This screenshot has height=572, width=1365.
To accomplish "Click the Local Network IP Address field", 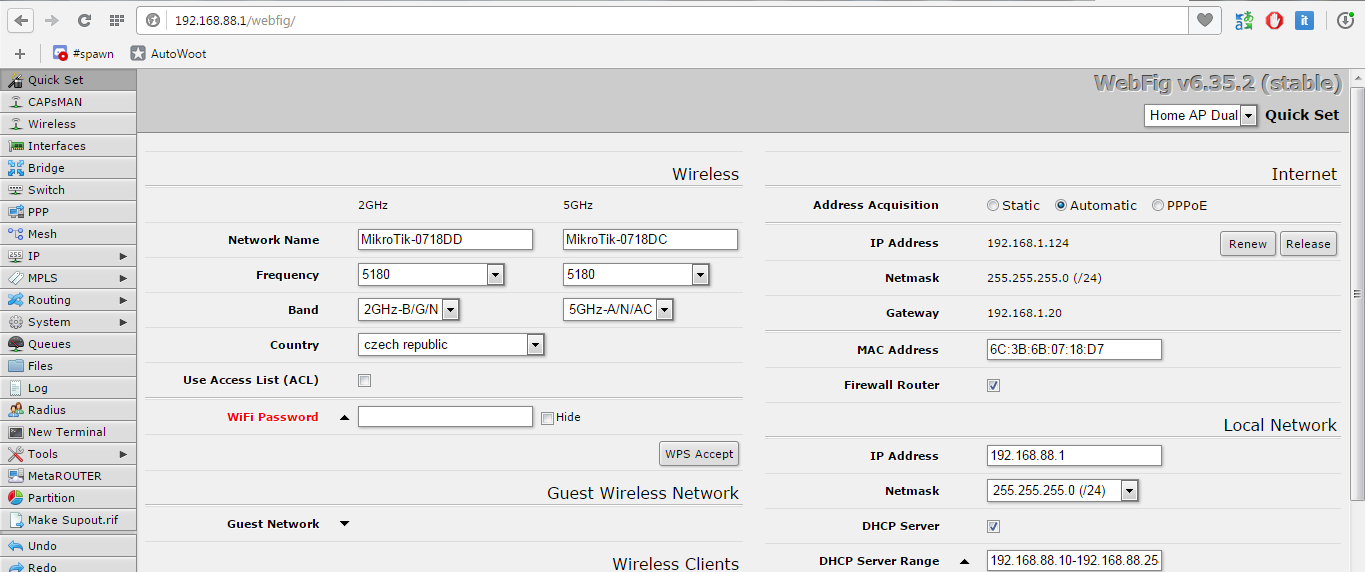I will 1074,455.
